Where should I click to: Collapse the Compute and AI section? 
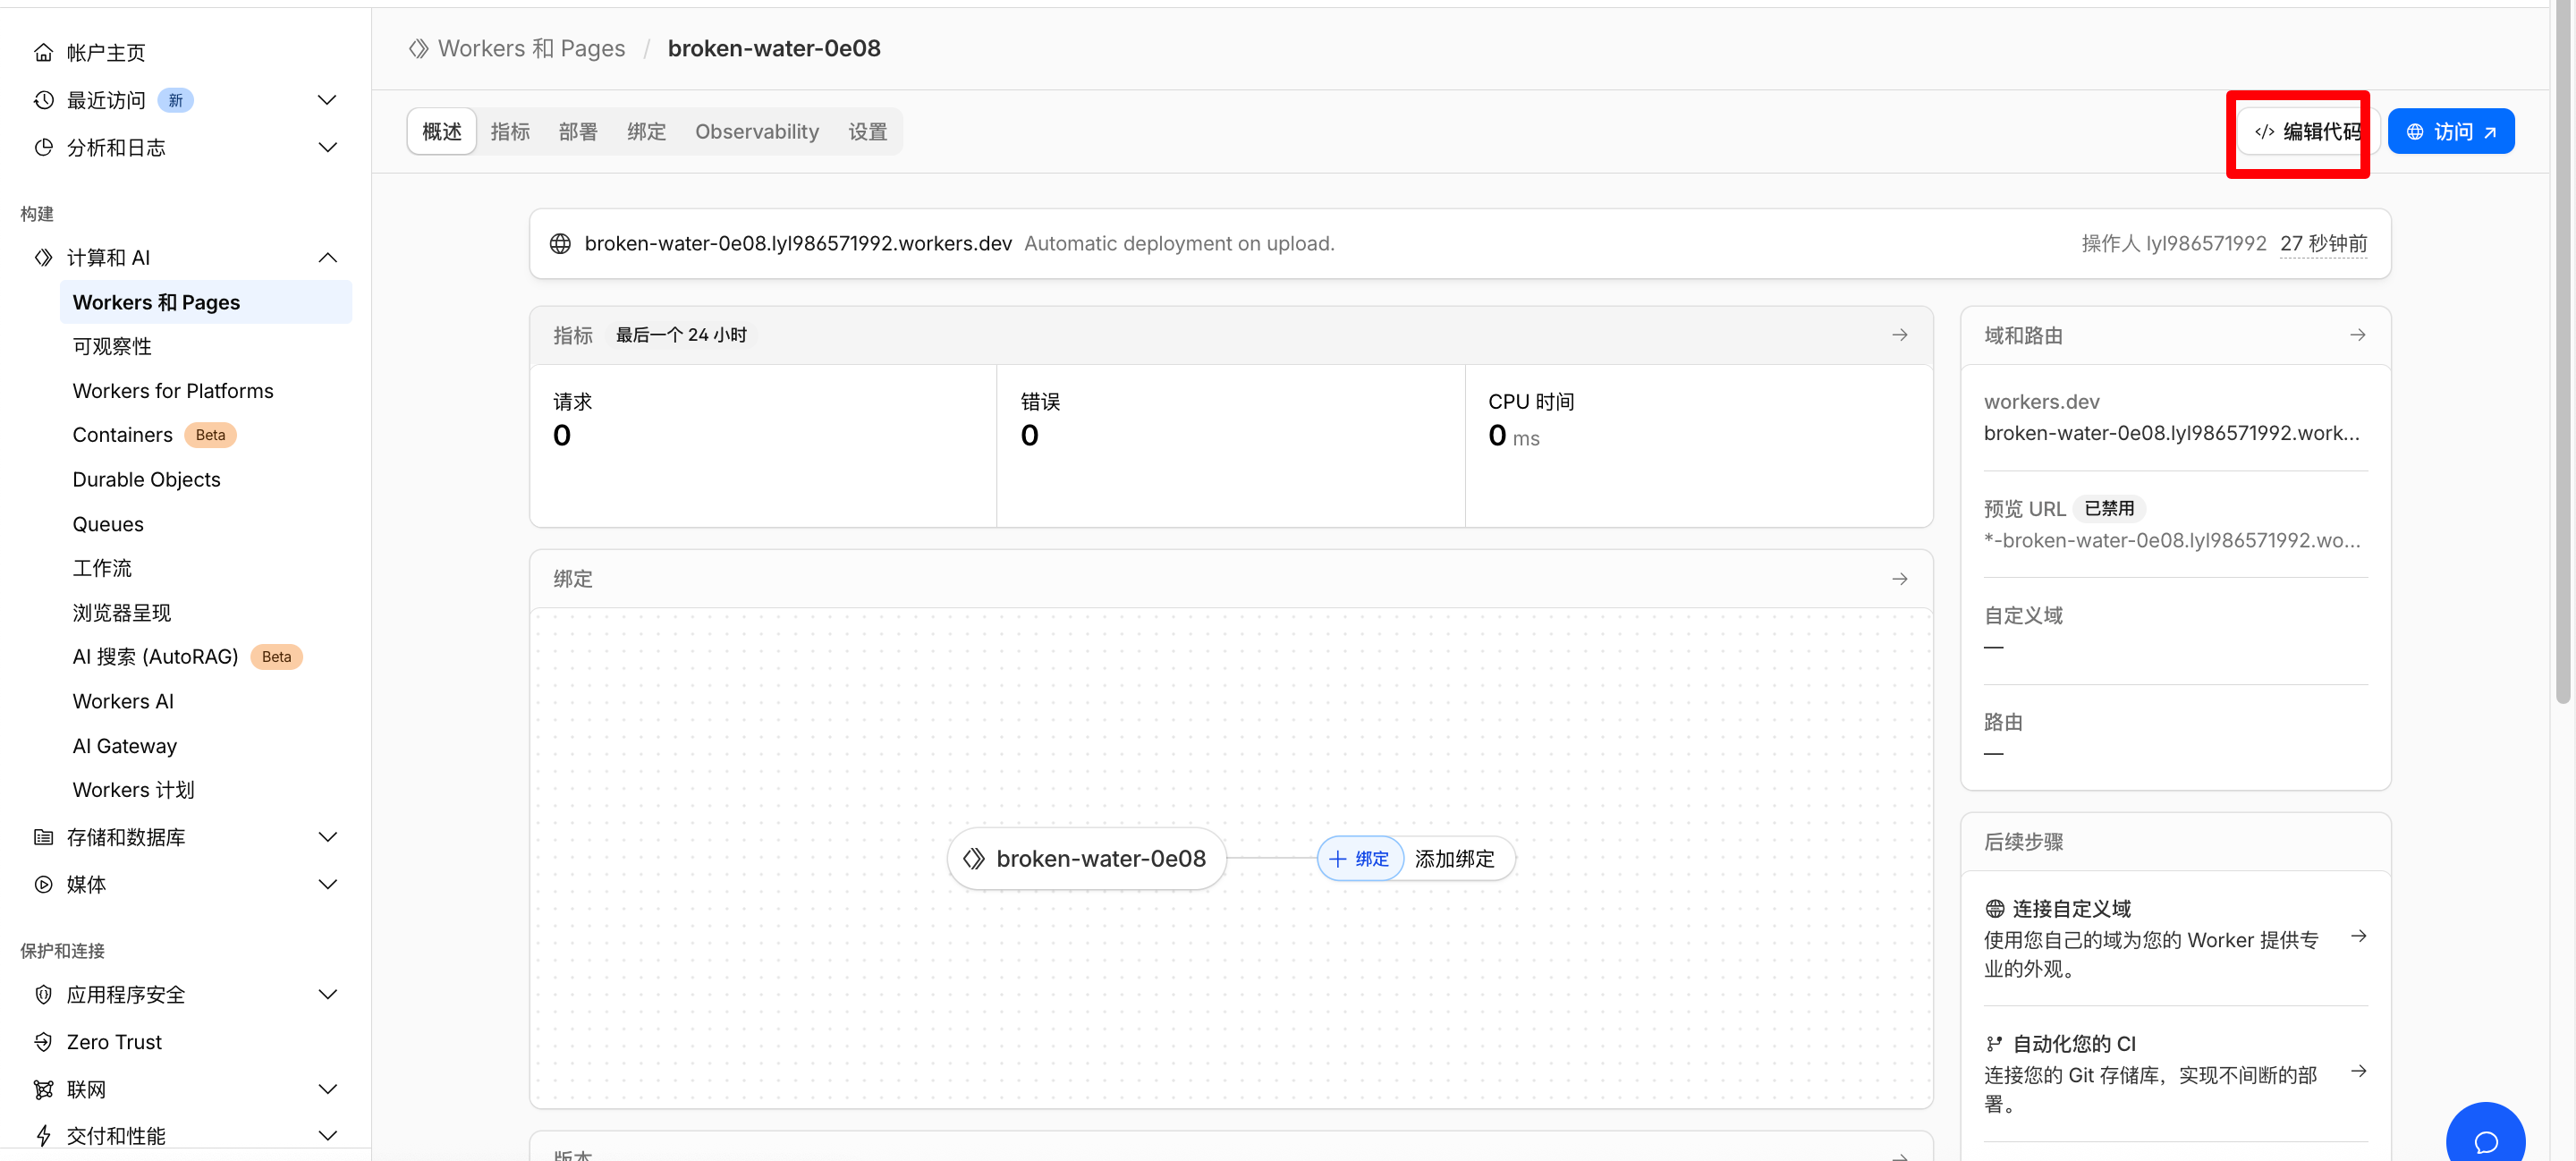click(327, 258)
